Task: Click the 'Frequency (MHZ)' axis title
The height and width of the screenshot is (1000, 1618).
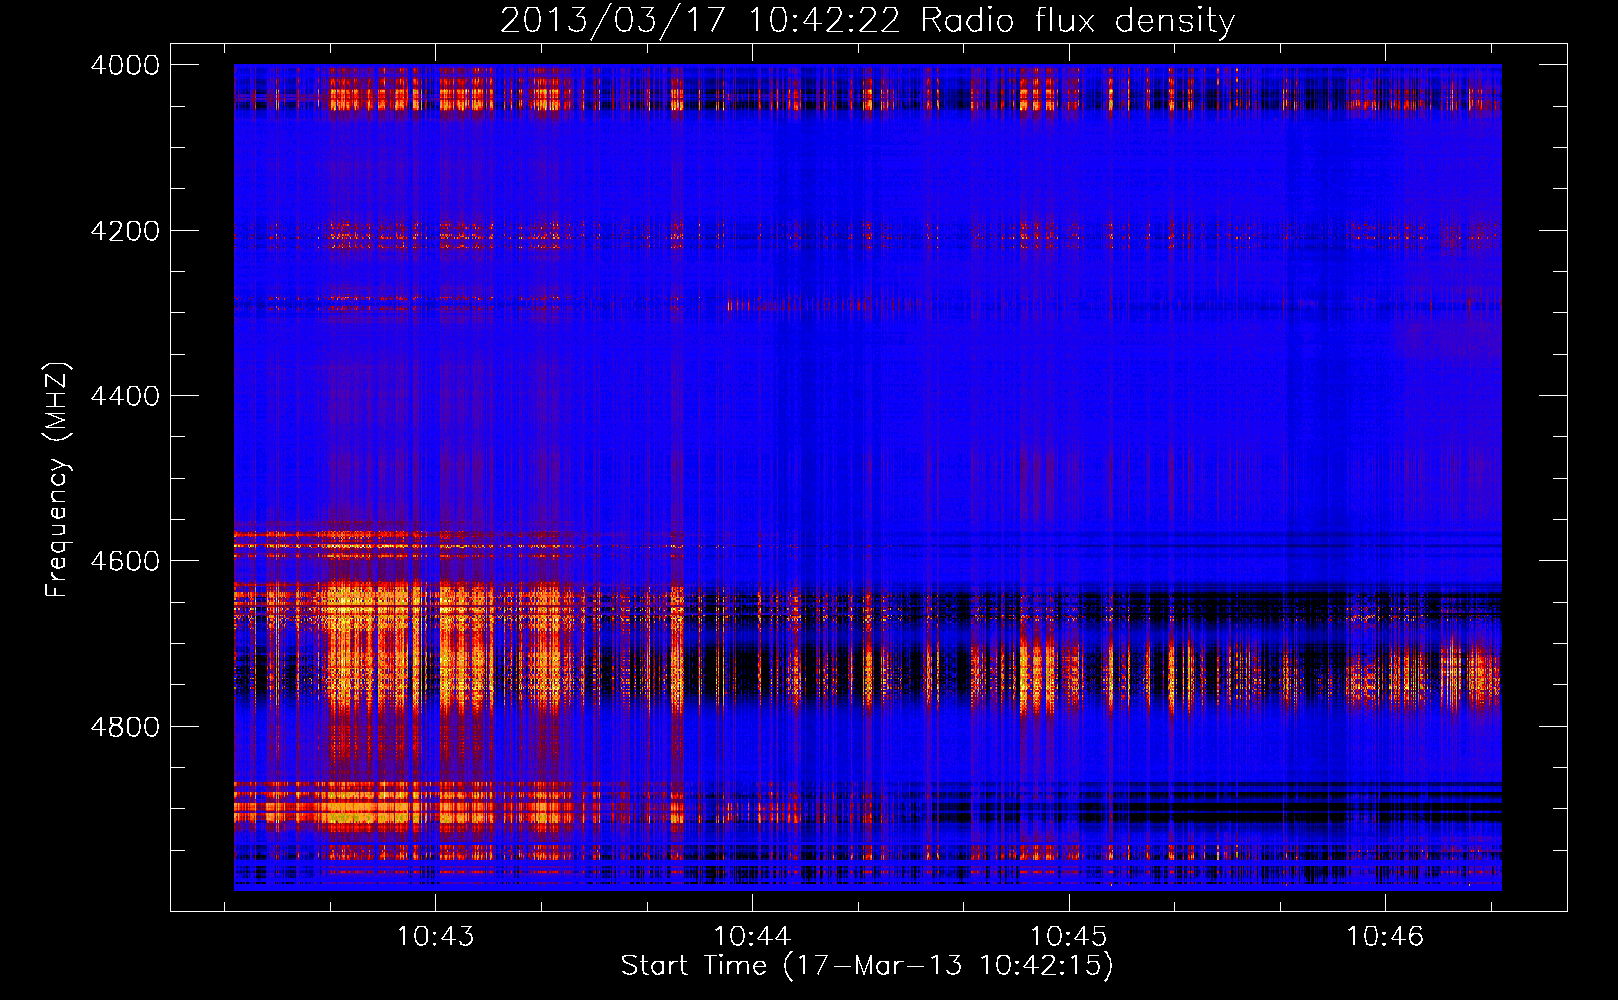Action: (58, 480)
